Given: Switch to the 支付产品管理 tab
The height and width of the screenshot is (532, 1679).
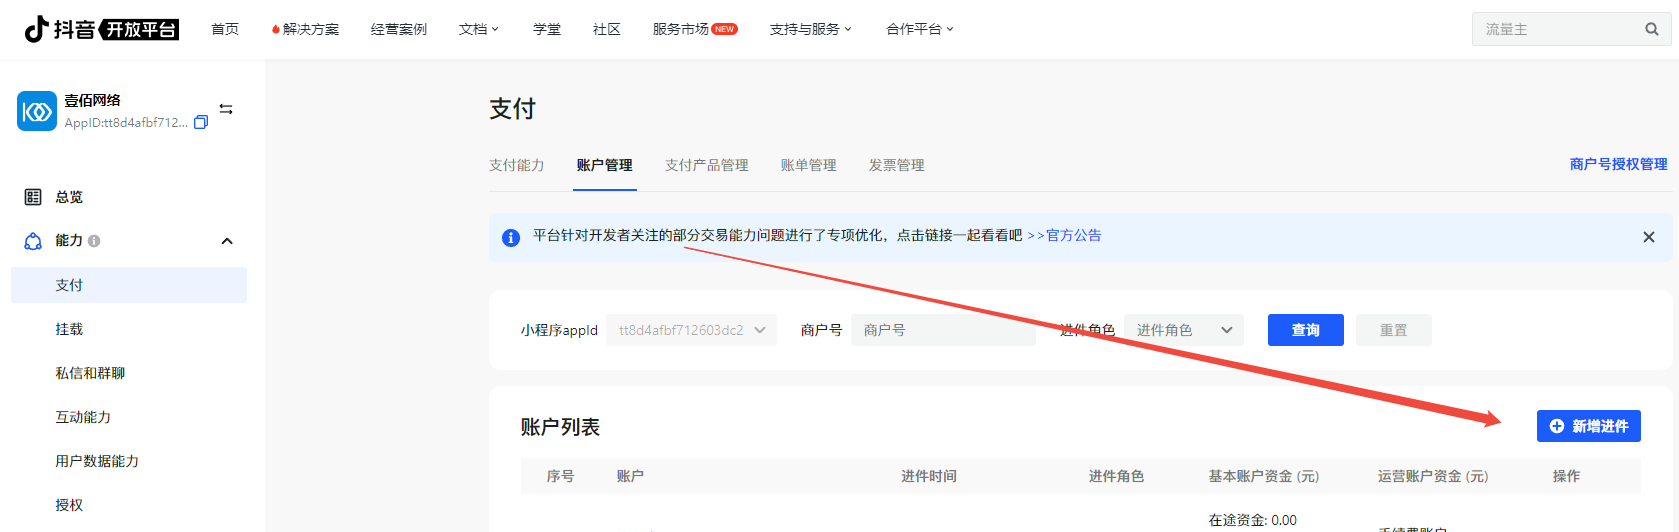Looking at the screenshot, I should point(706,165).
